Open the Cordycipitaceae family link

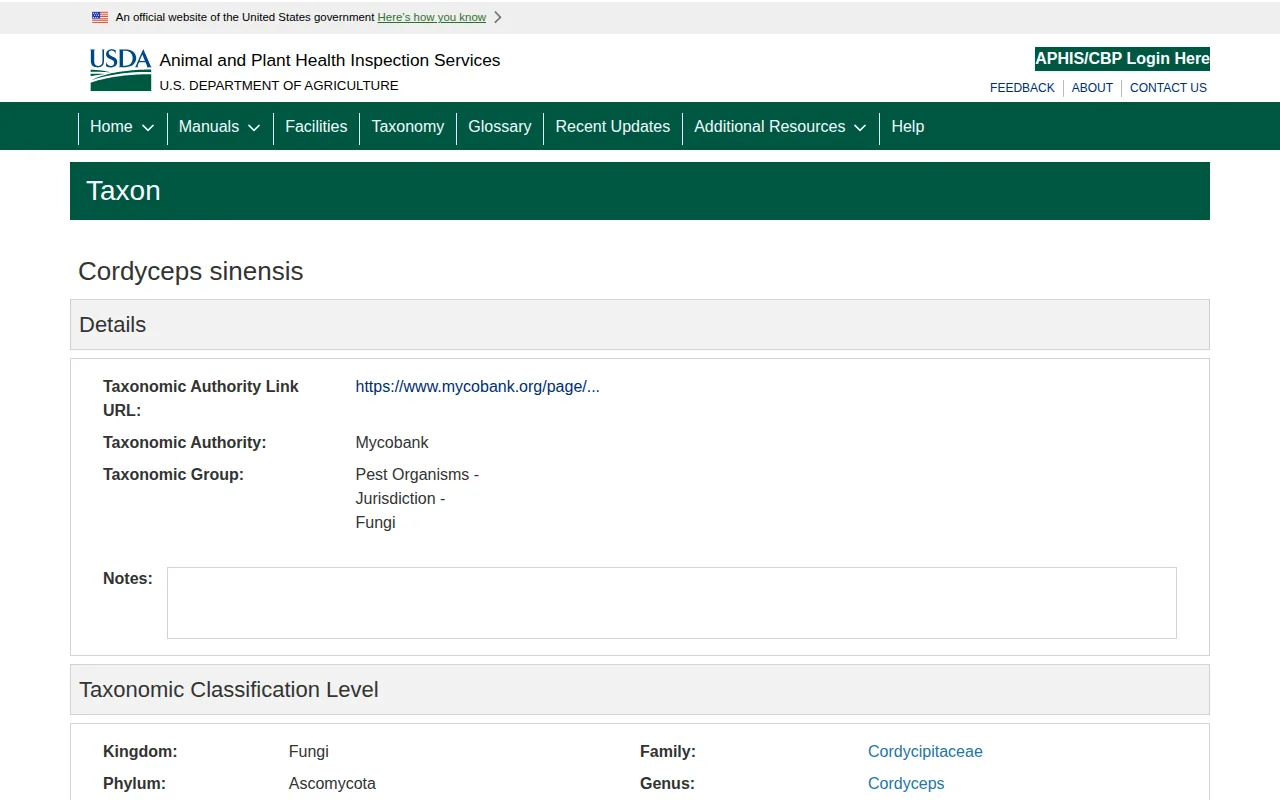click(925, 752)
